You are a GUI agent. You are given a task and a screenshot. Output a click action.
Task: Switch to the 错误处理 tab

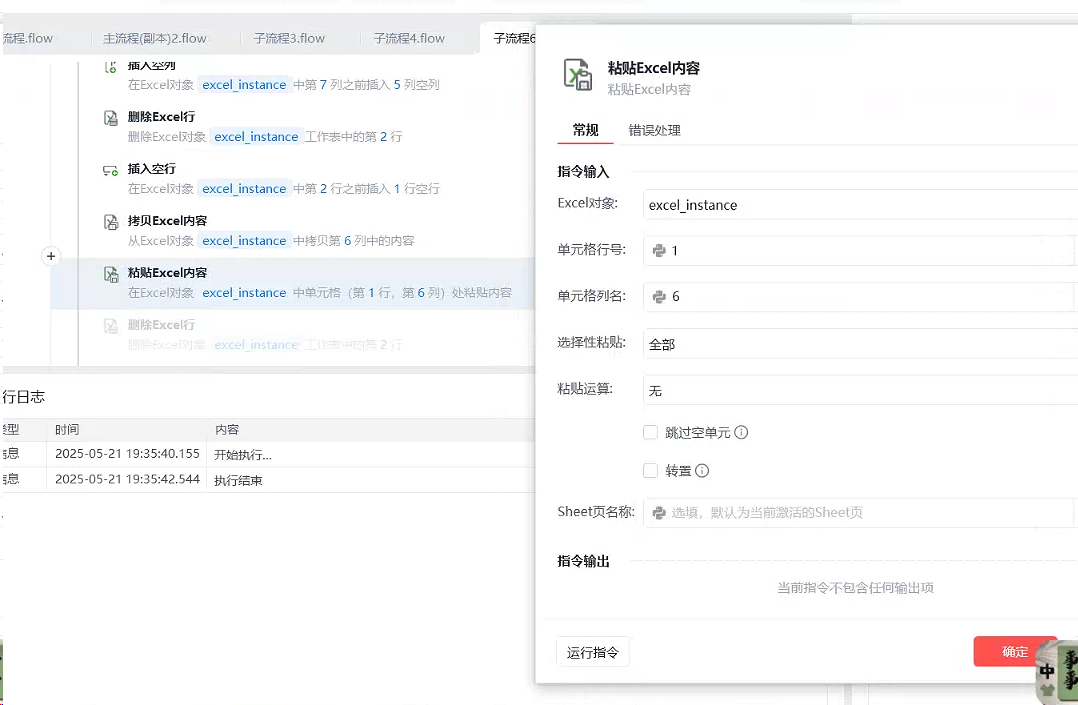coord(654,131)
